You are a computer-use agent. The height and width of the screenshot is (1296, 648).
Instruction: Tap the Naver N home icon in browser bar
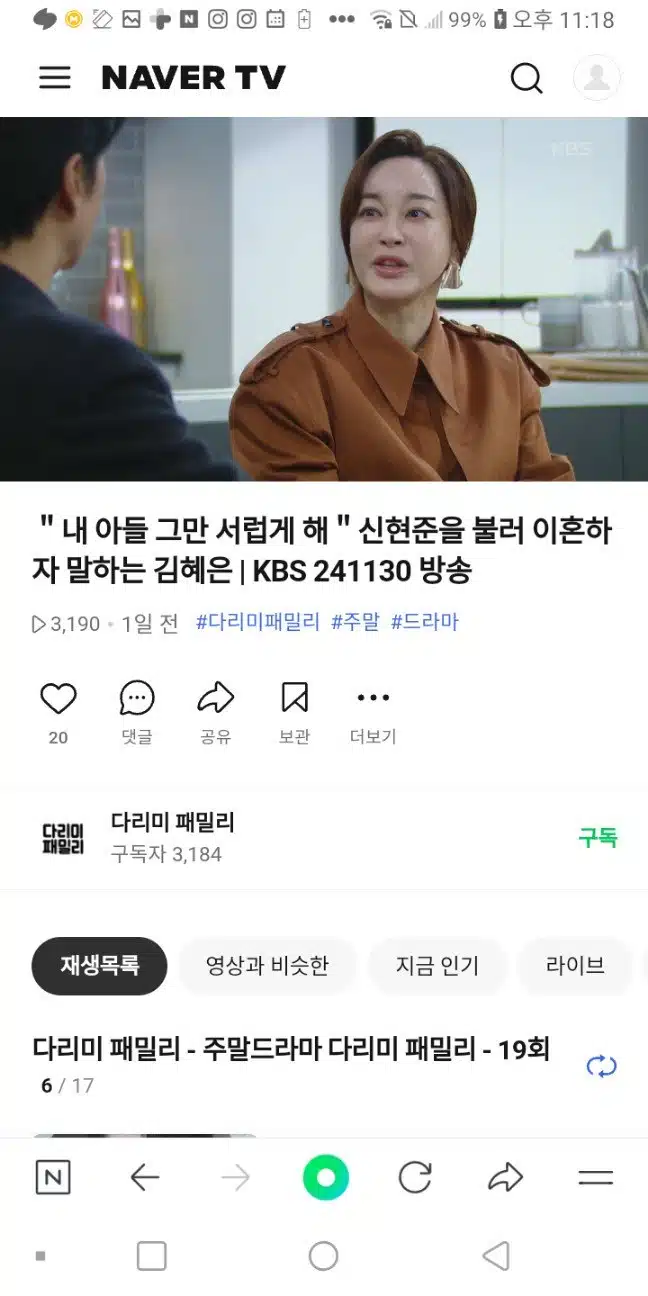click(53, 1178)
